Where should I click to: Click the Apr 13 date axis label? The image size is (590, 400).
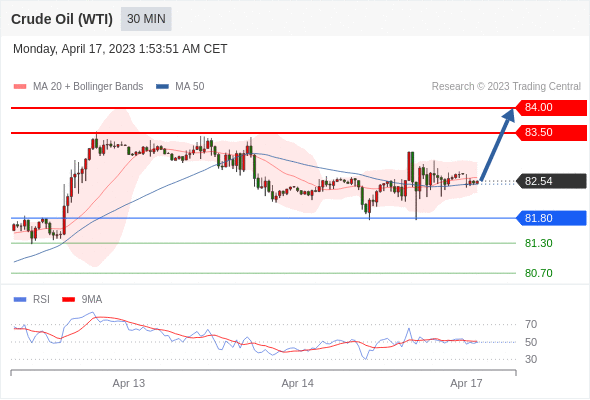point(129,383)
